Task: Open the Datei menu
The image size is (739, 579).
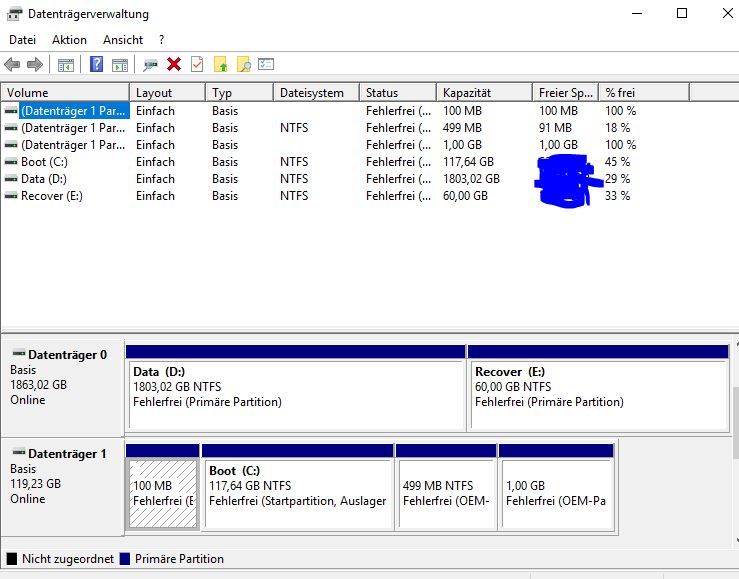Action: coord(22,40)
